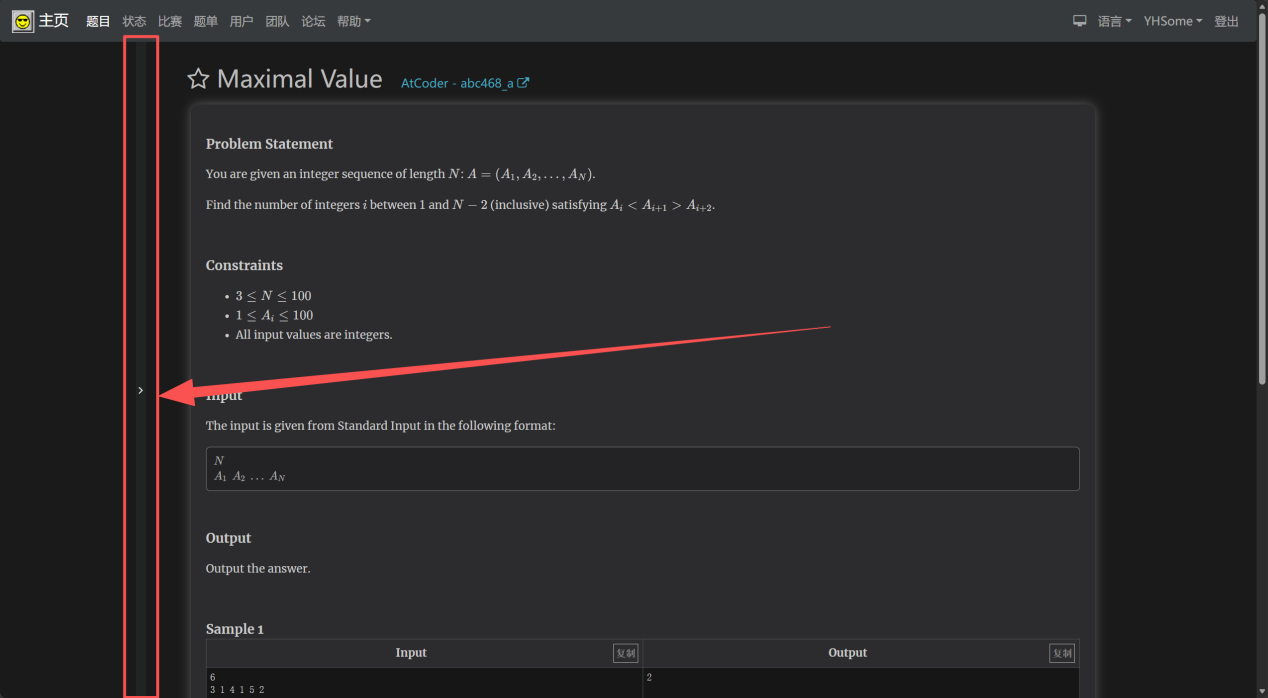
Task: Go to 主页 home page
Action: (54, 21)
